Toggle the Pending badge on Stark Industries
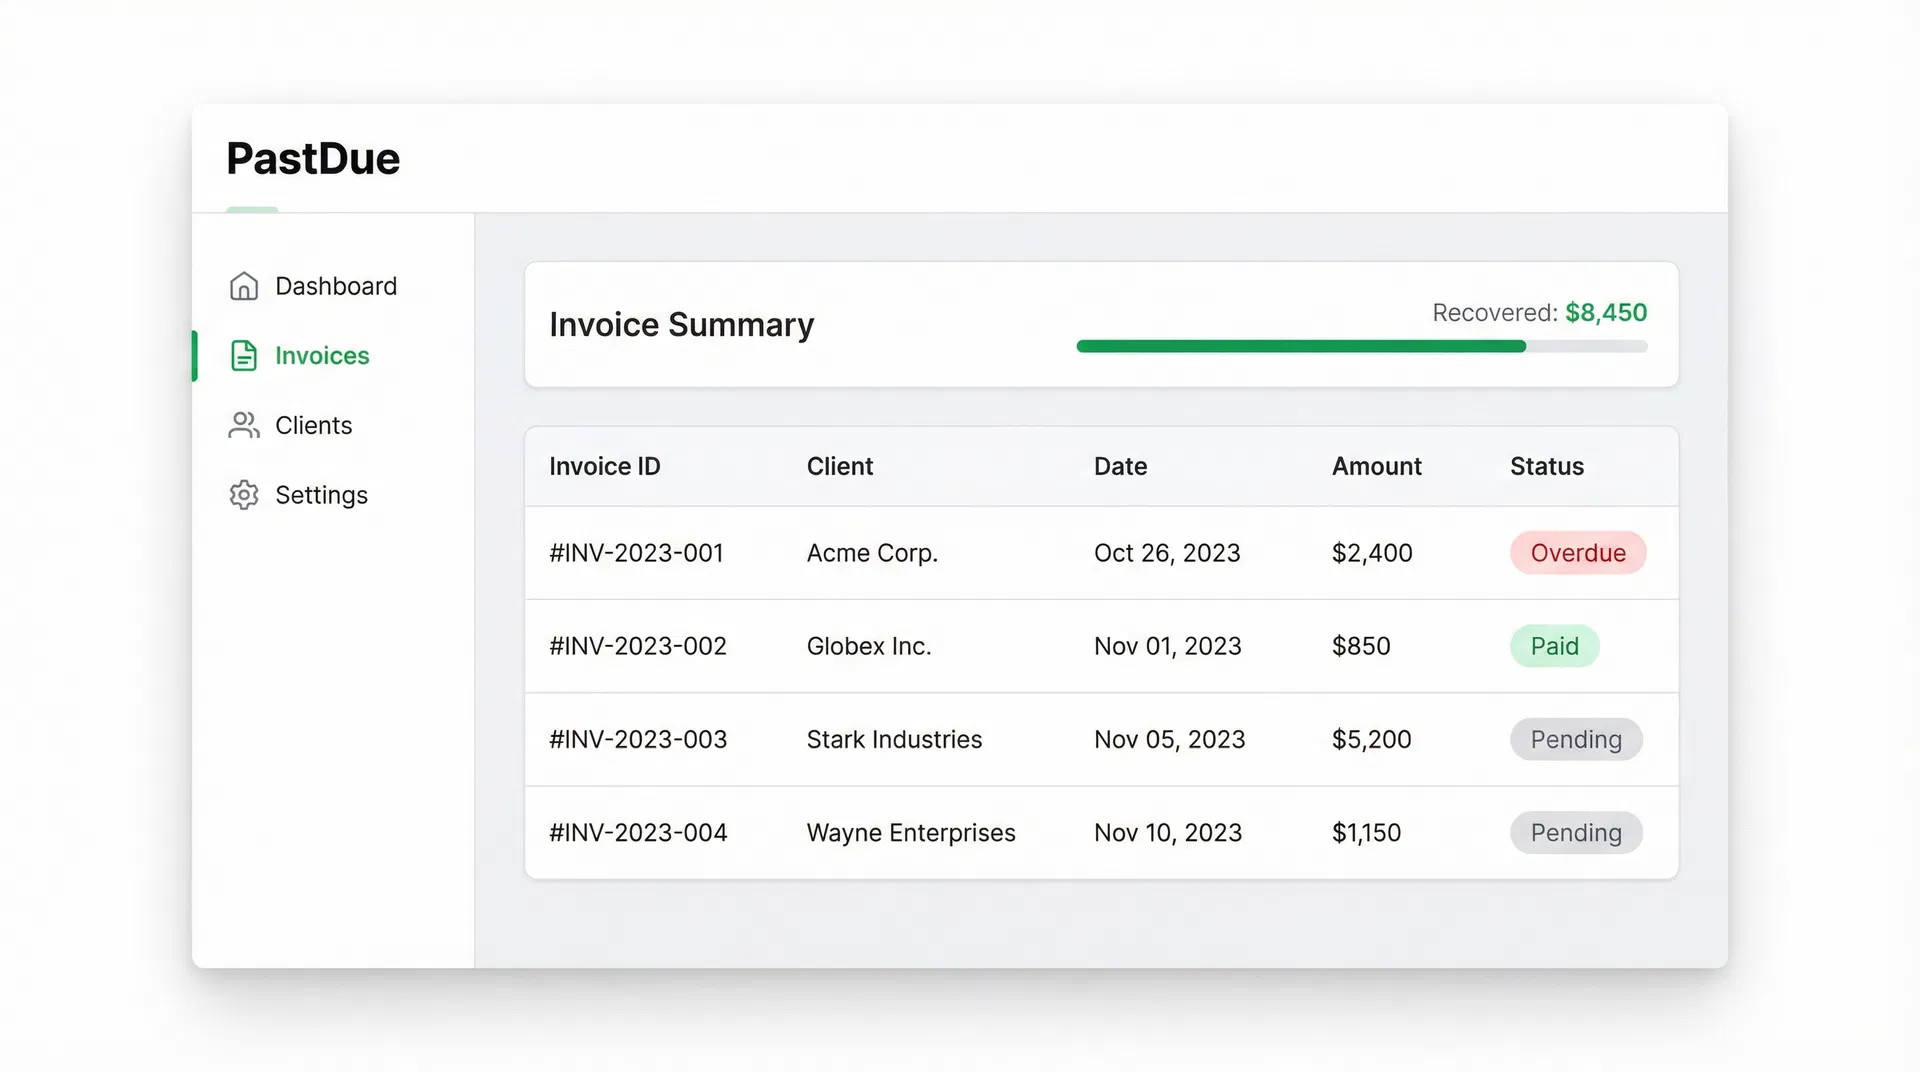 point(1575,739)
